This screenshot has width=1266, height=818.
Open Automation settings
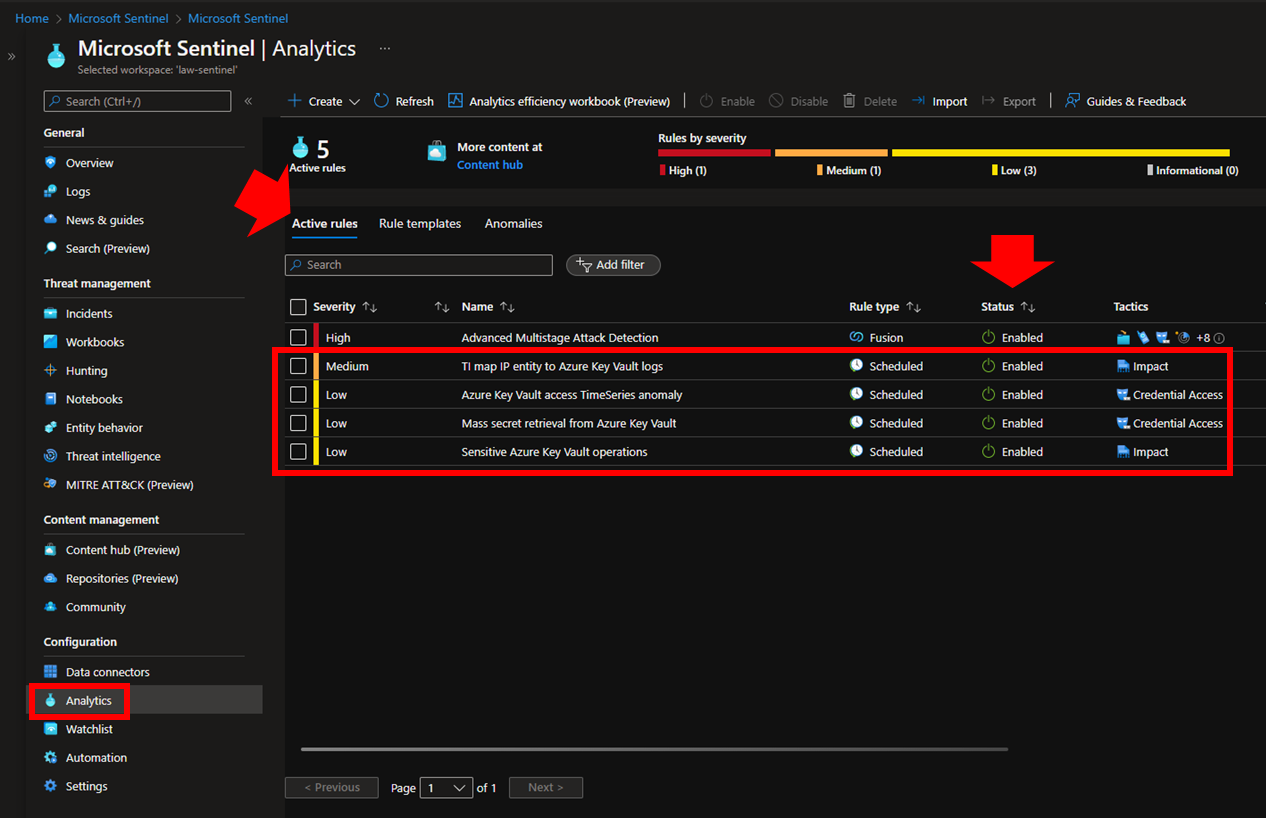96,758
